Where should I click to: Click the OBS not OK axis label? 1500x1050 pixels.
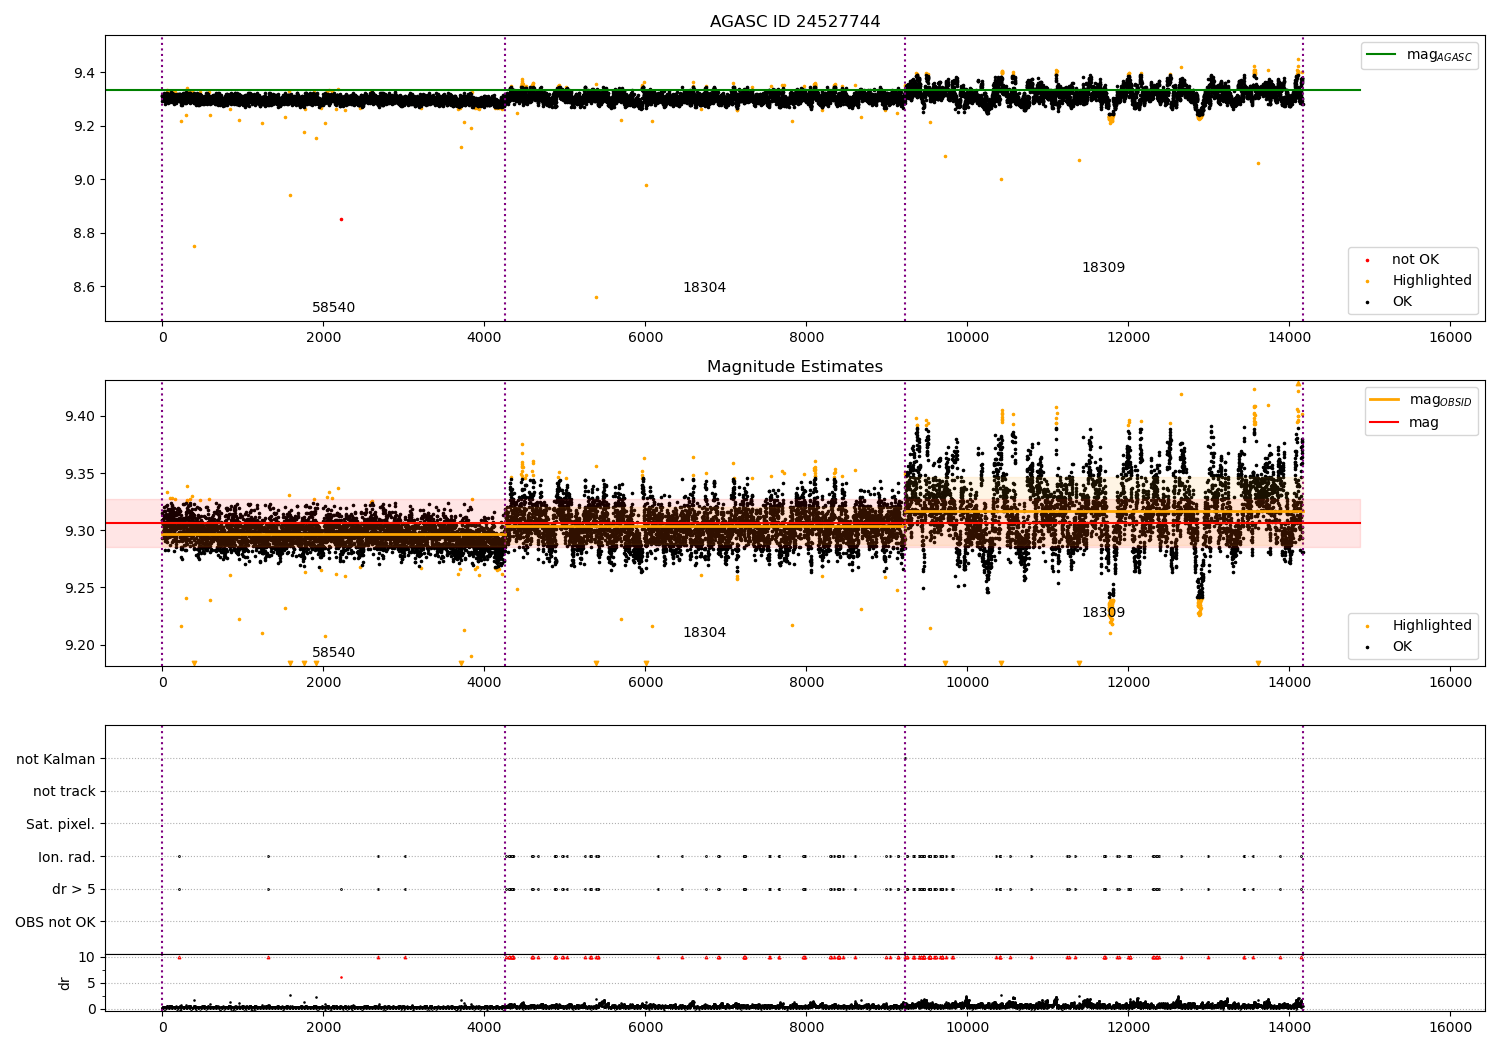point(55,922)
